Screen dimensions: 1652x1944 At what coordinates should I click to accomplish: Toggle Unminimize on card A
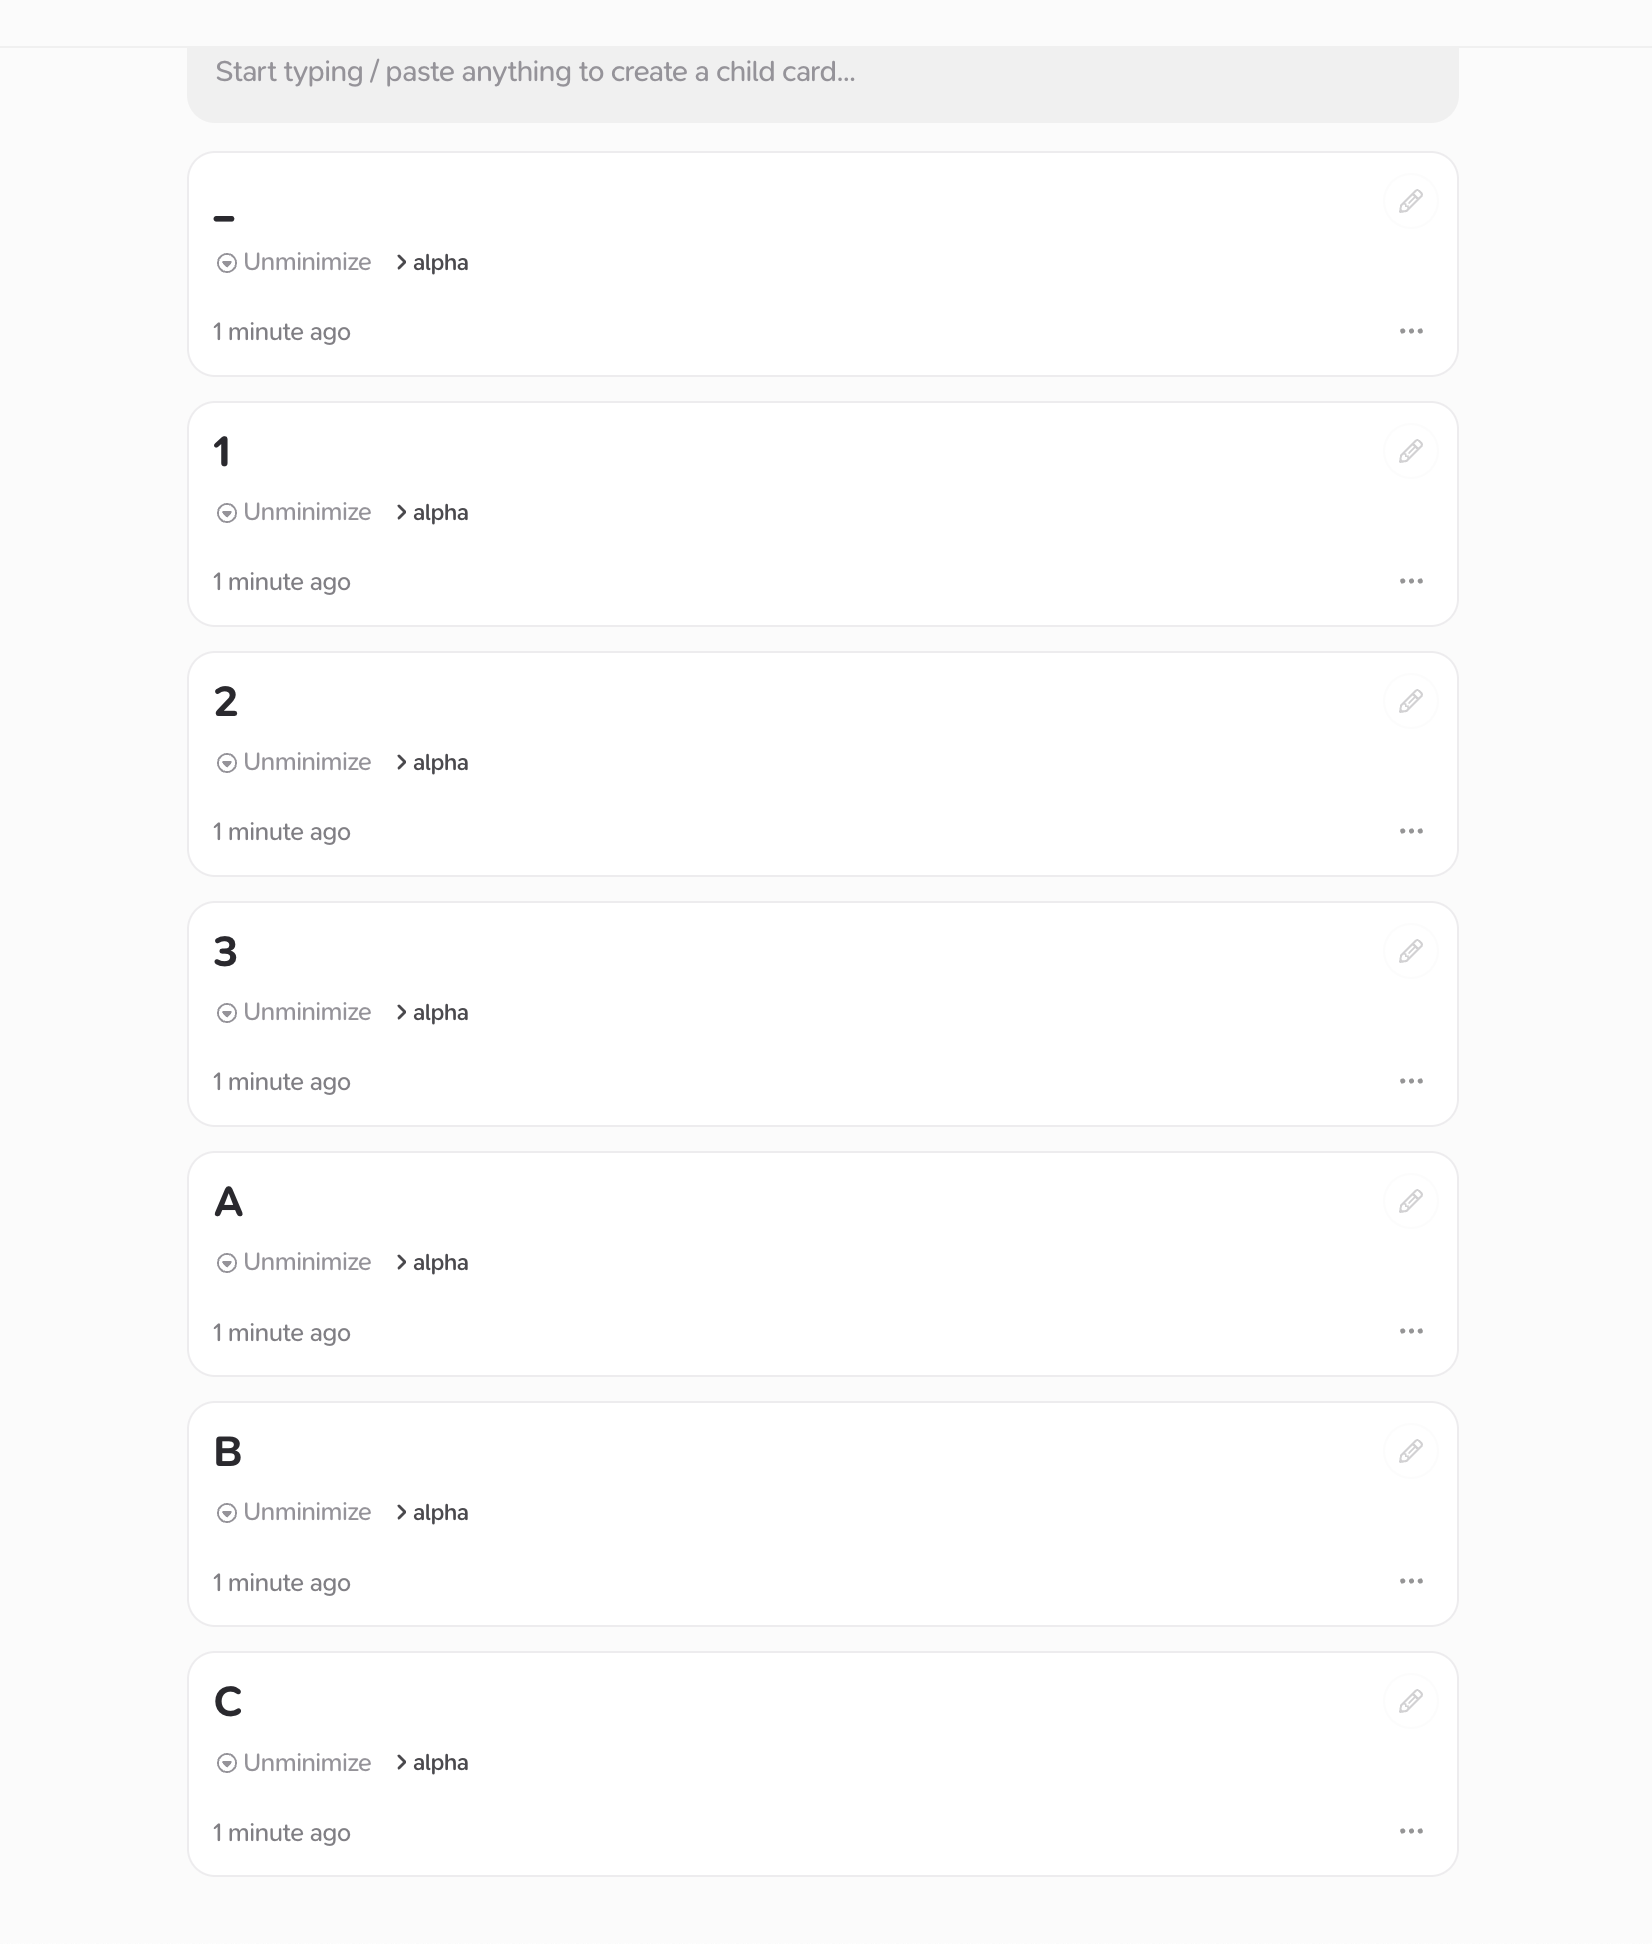(x=294, y=1262)
